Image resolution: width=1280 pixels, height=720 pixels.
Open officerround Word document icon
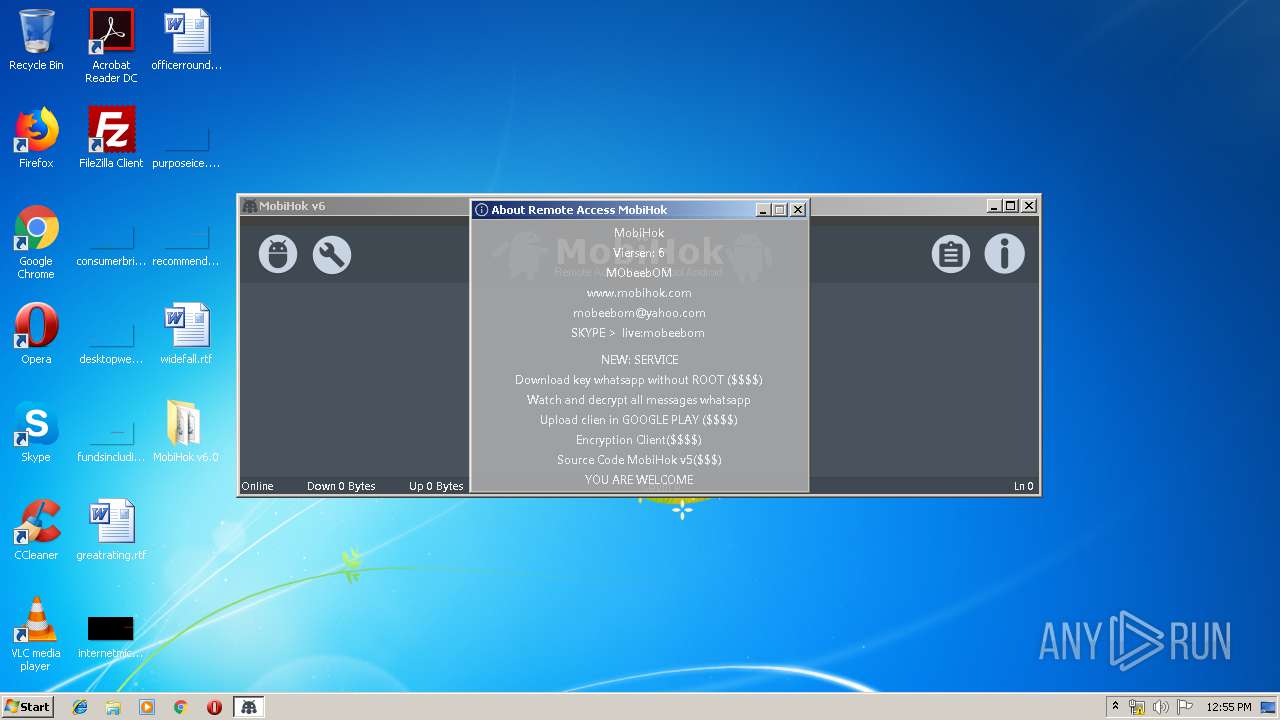(x=187, y=40)
